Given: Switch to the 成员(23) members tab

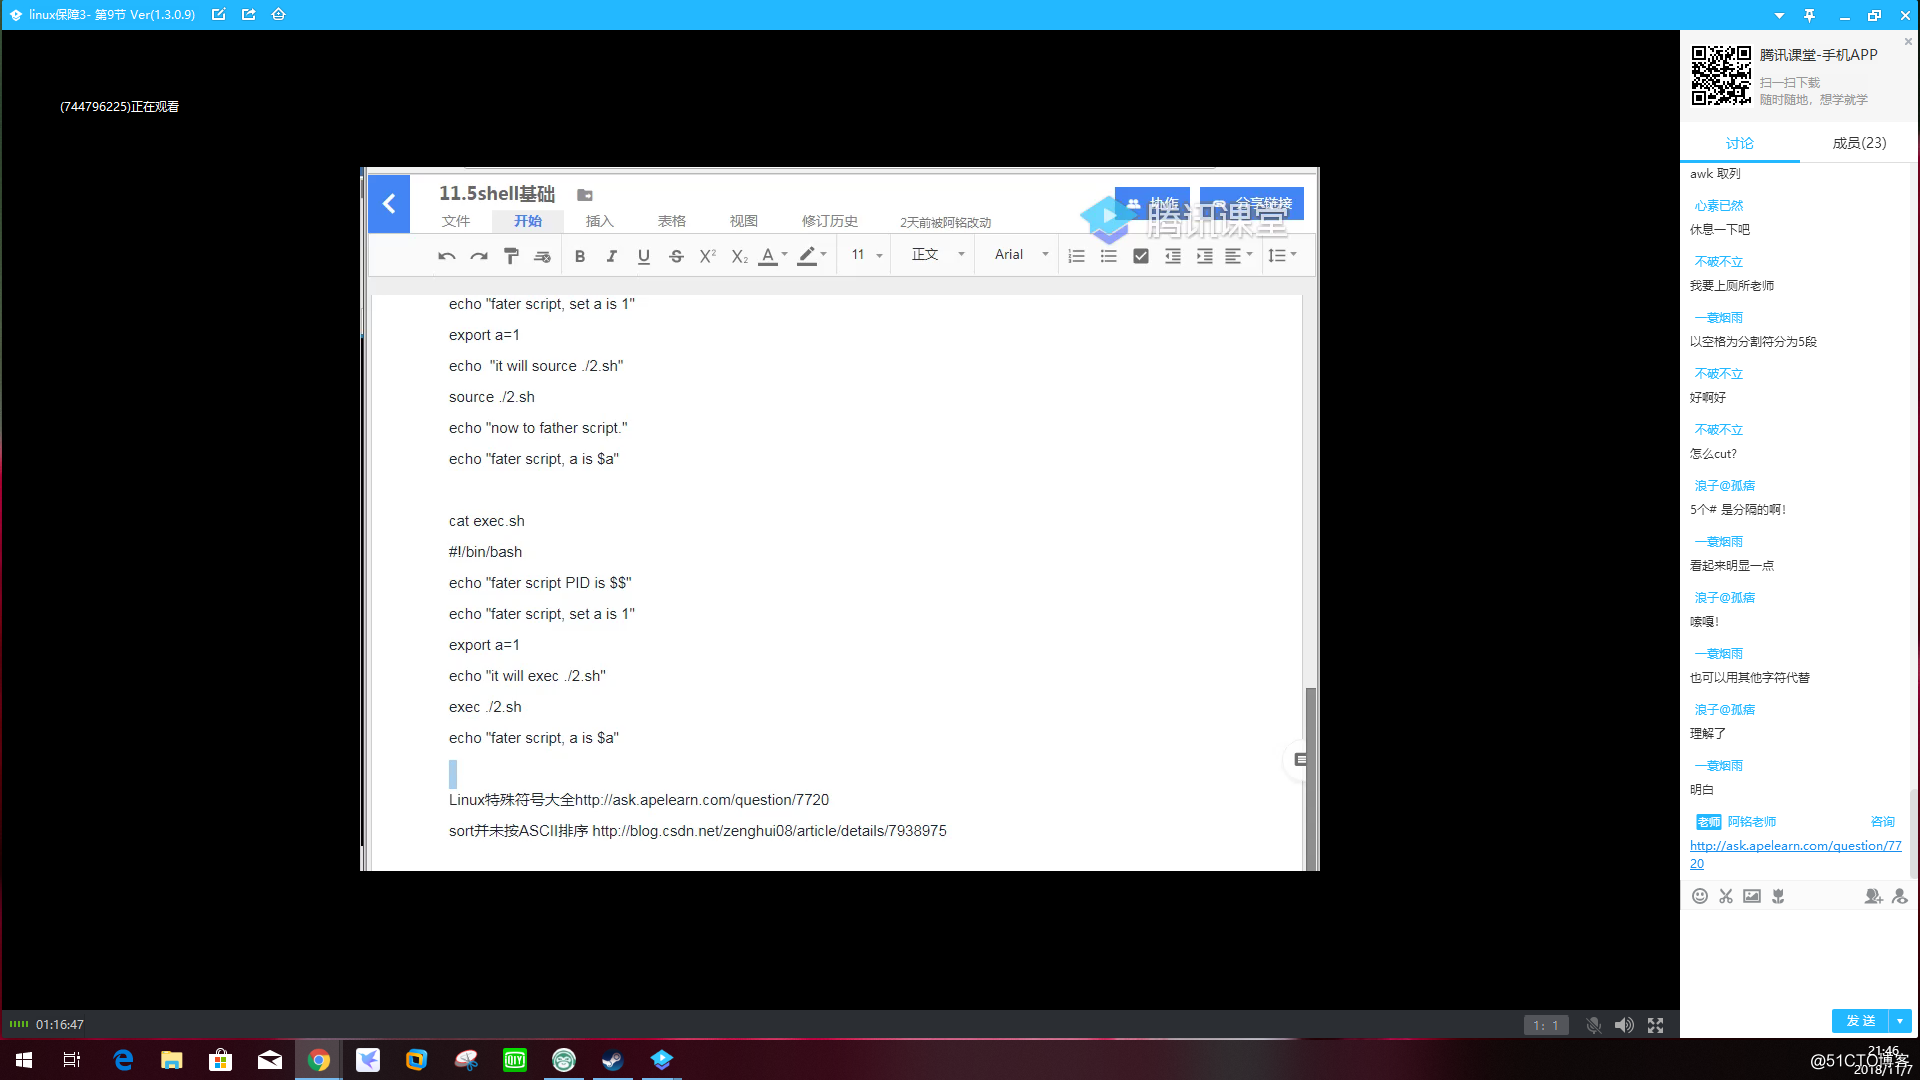Looking at the screenshot, I should coord(1859,143).
